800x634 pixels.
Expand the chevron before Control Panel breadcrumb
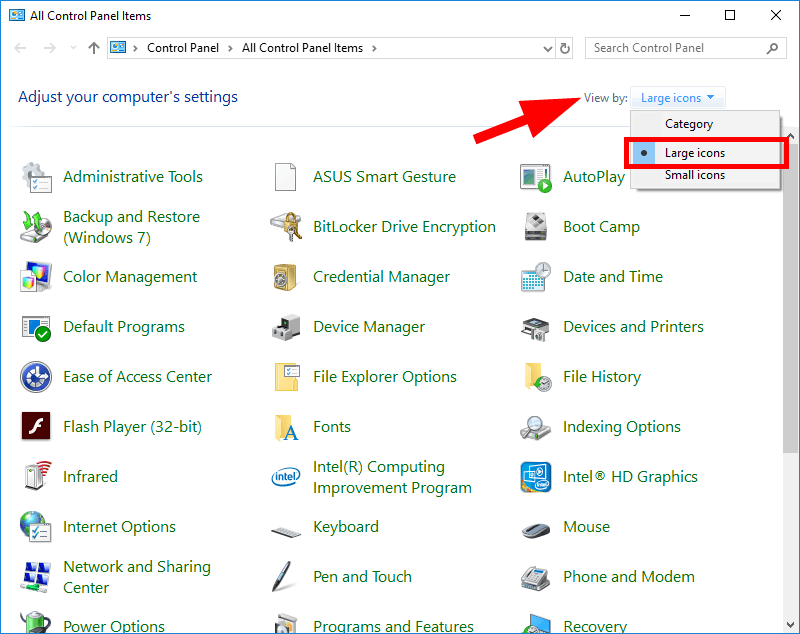135,48
